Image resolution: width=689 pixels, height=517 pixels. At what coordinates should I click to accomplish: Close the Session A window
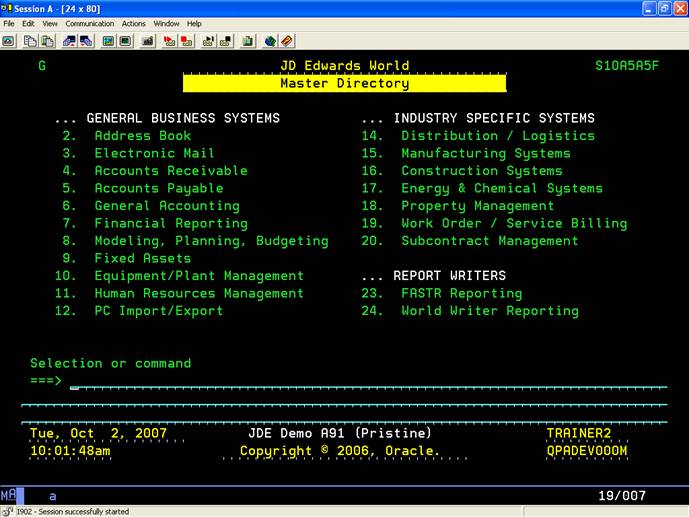tap(680, 8)
